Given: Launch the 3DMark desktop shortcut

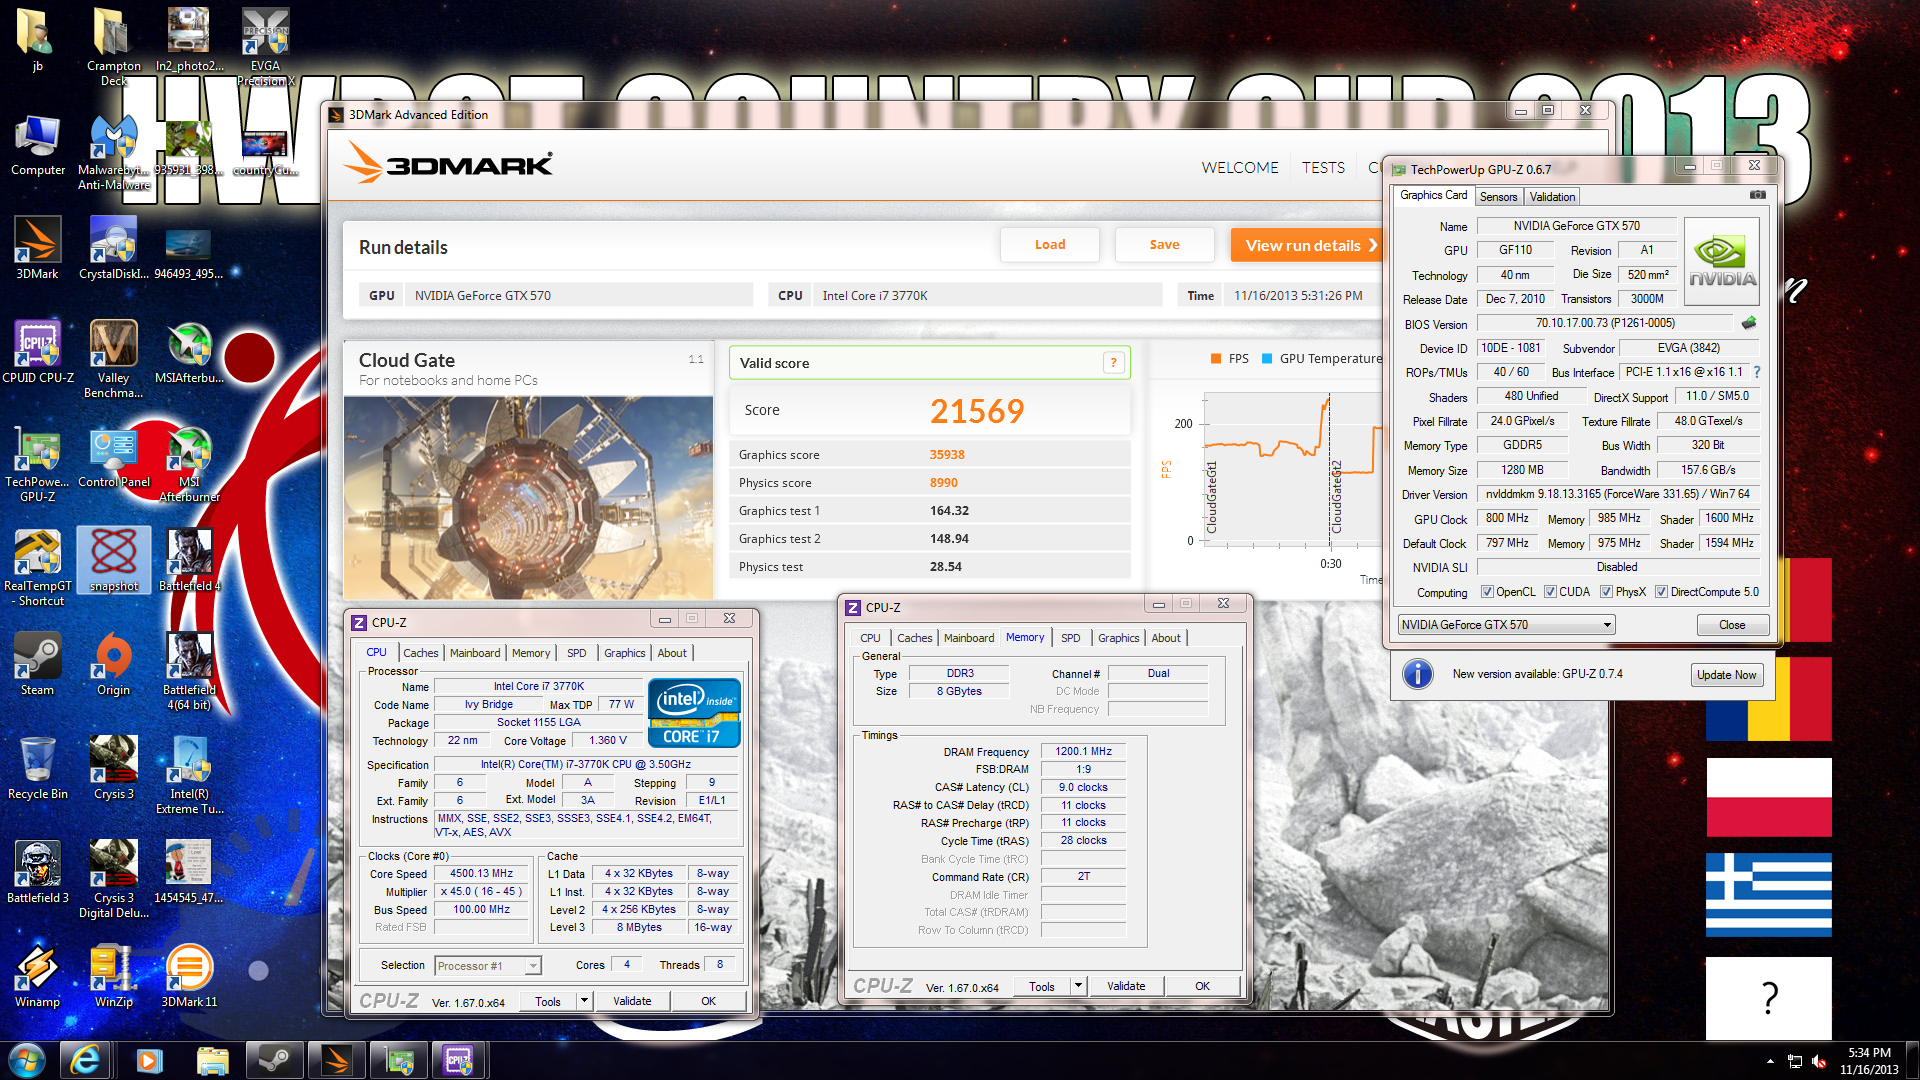Looking at the screenshot, I should [38, 248].
